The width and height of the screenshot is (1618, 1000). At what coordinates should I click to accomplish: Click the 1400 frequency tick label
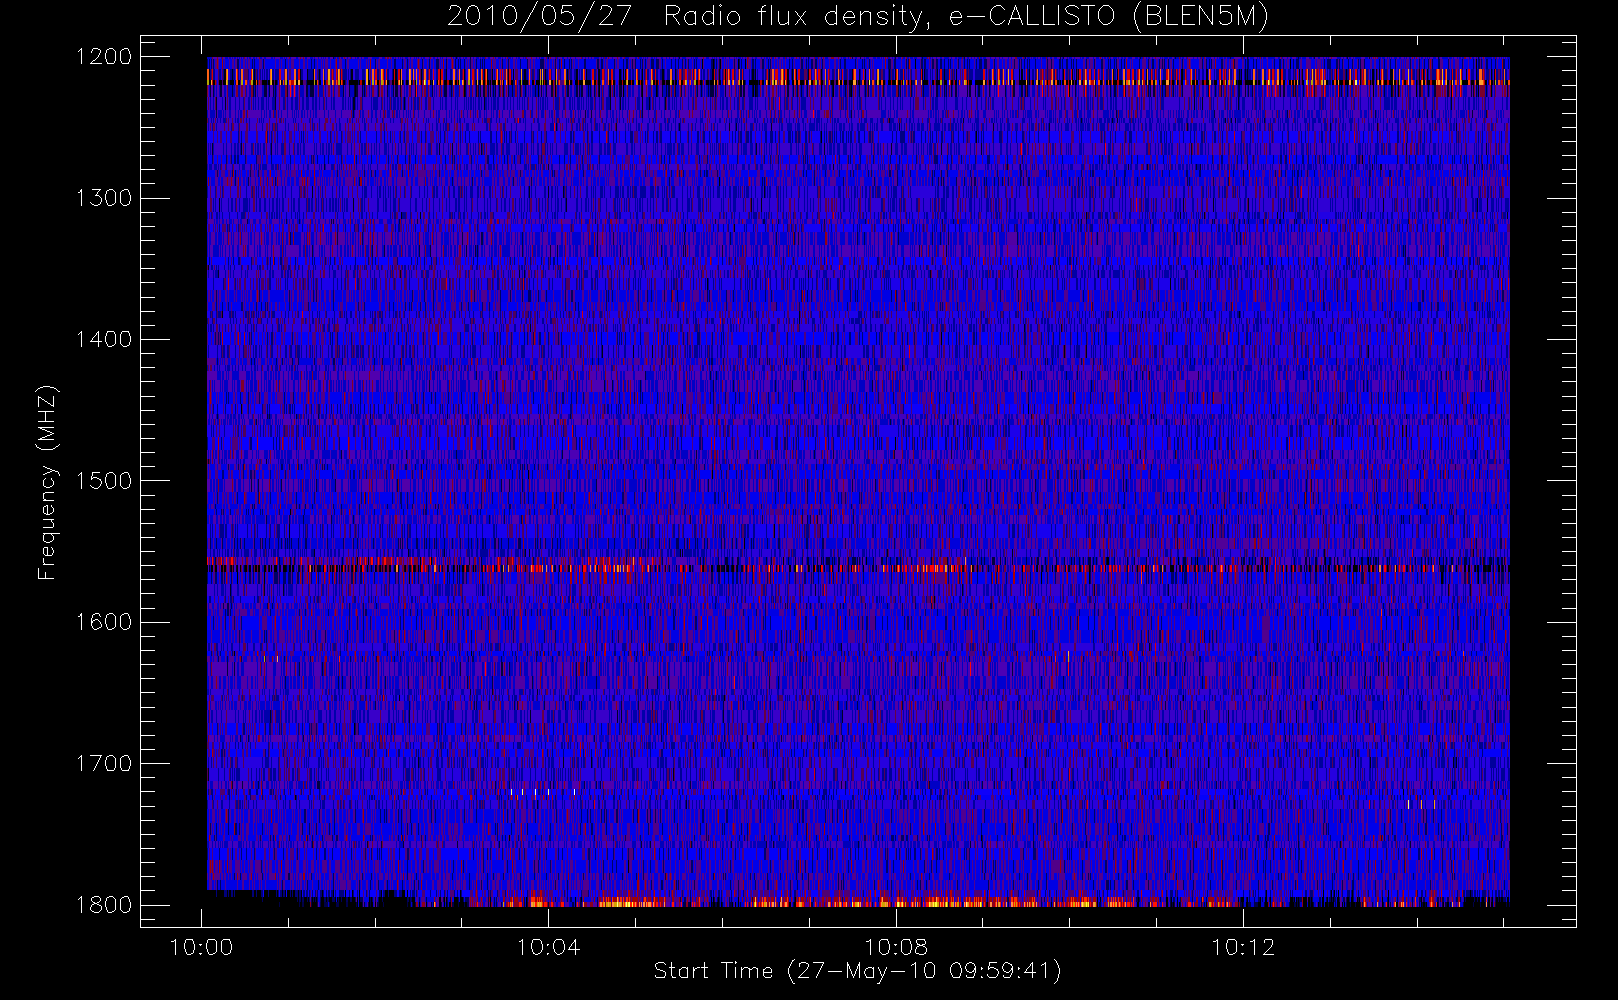[104, 339]
